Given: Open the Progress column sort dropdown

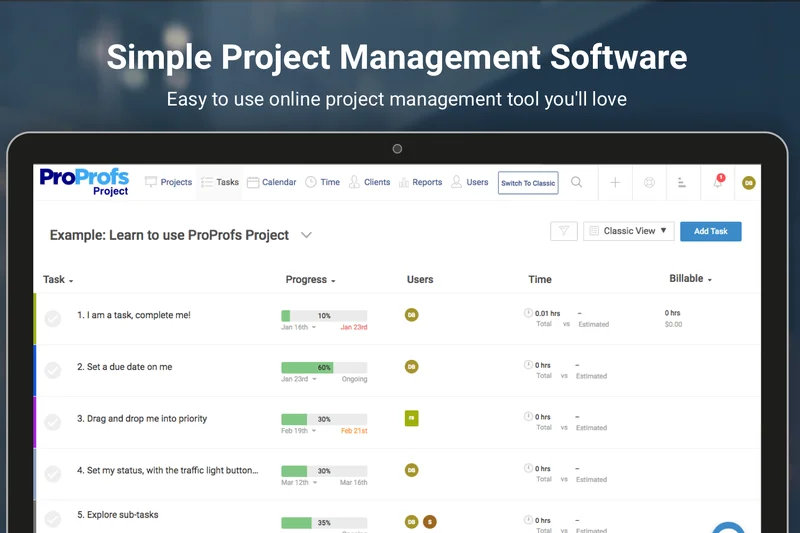Looking at the screenshot, I should (x=310, y=280).
